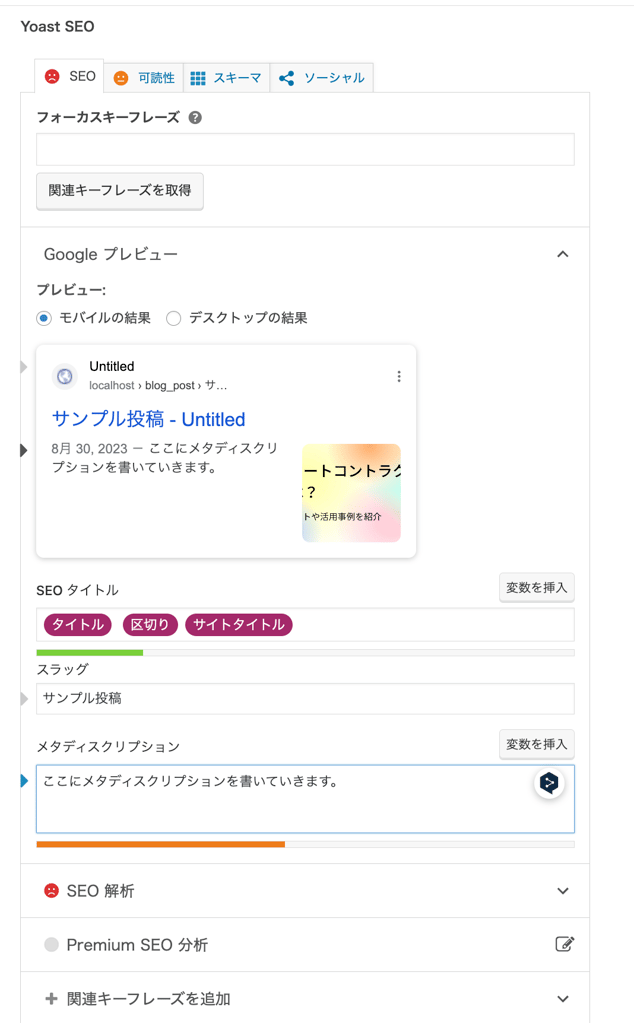The width and height of the screenshot is (634, 1023).
Task: Click the globe favicon in the preview card
Action: [x=65, y=376]
